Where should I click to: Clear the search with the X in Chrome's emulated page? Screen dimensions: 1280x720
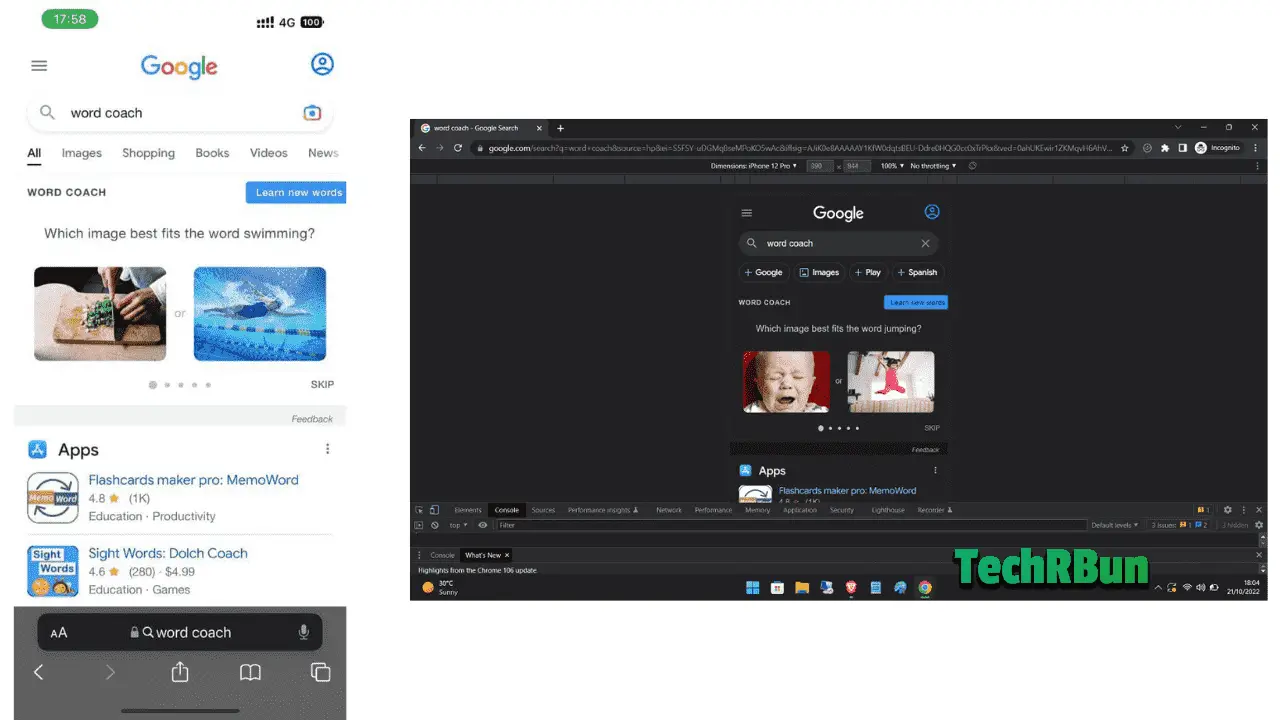925,243
